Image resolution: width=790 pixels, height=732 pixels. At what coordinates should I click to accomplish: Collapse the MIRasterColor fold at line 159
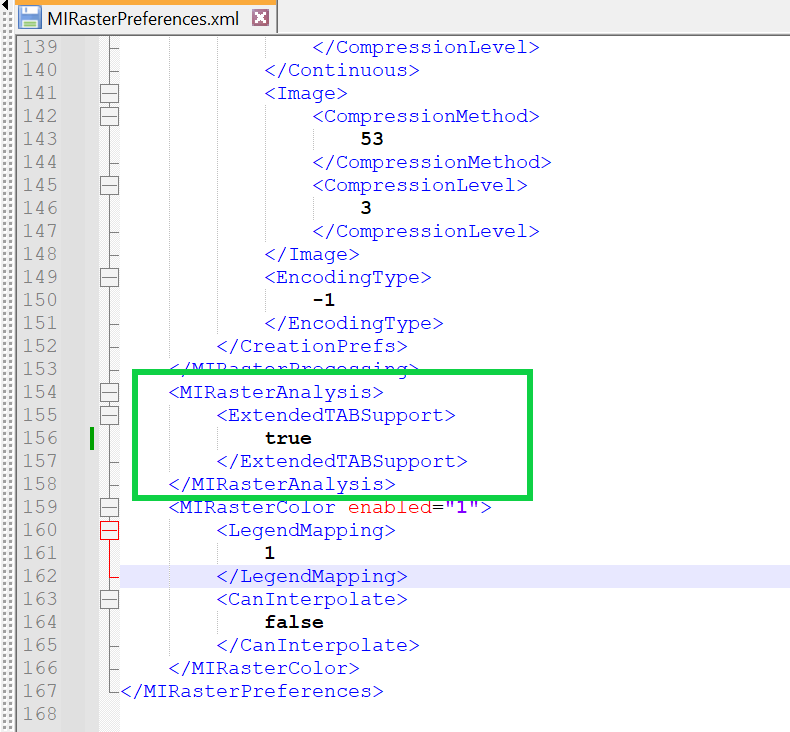109,507
